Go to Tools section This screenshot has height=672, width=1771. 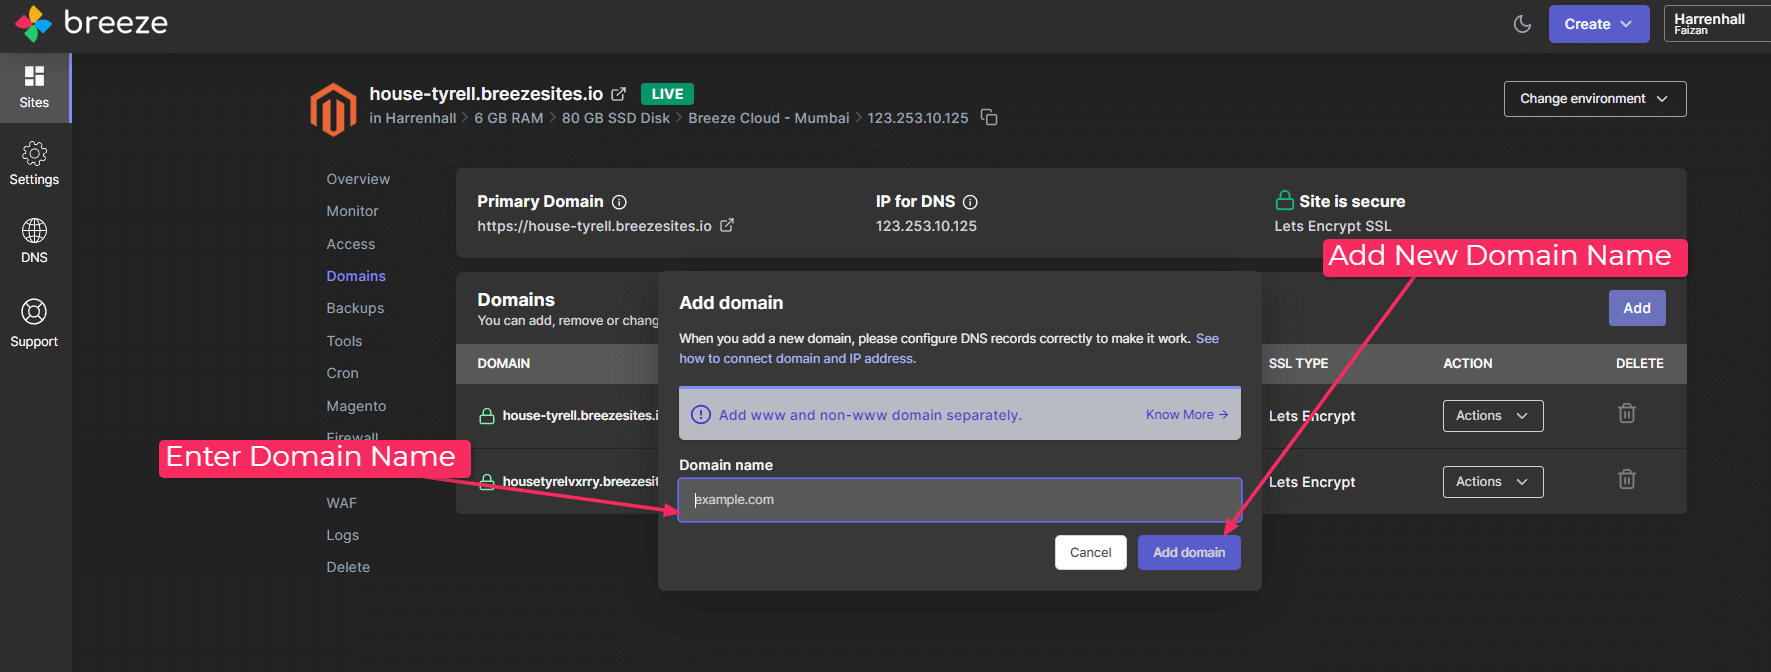click(x=344, y=341)
